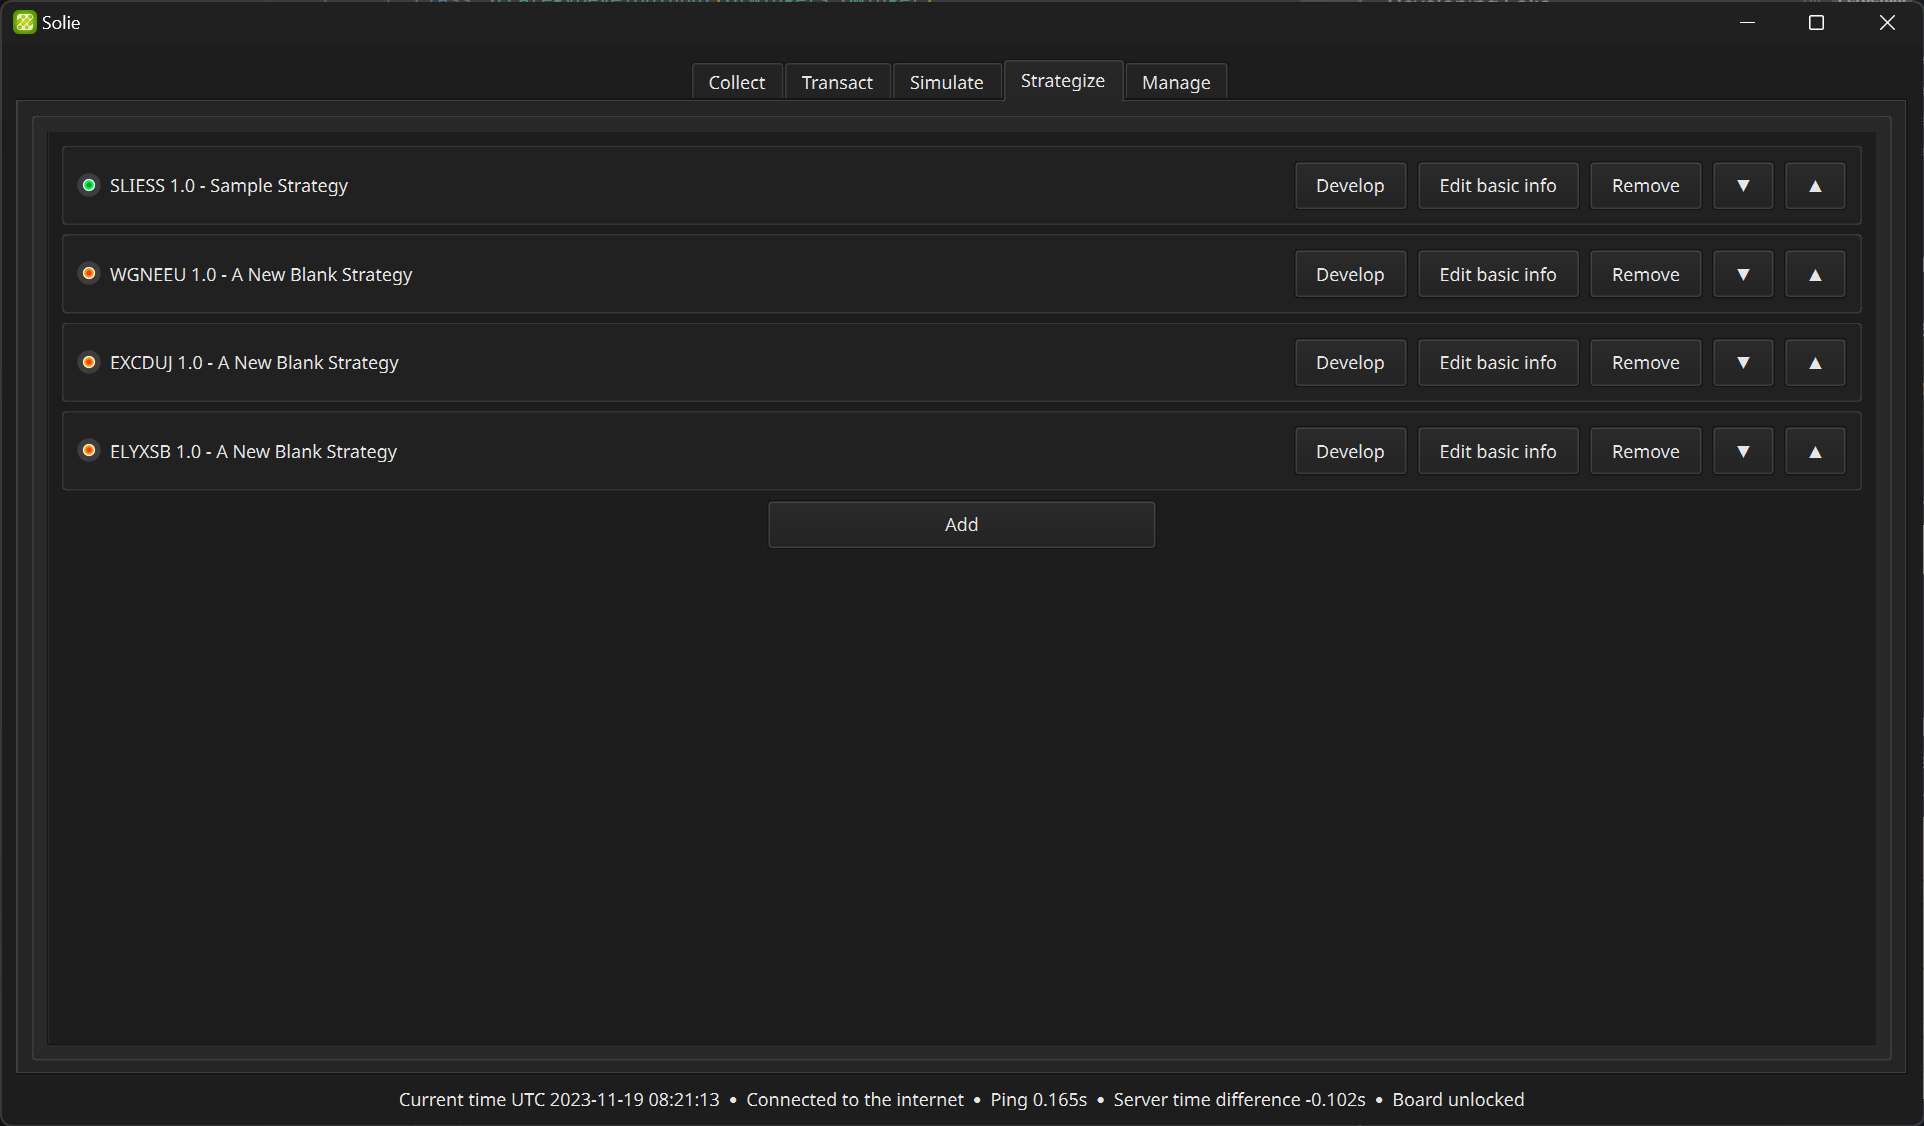Move ELYXSB strategy up with arrow

[x=1815, y=452]
